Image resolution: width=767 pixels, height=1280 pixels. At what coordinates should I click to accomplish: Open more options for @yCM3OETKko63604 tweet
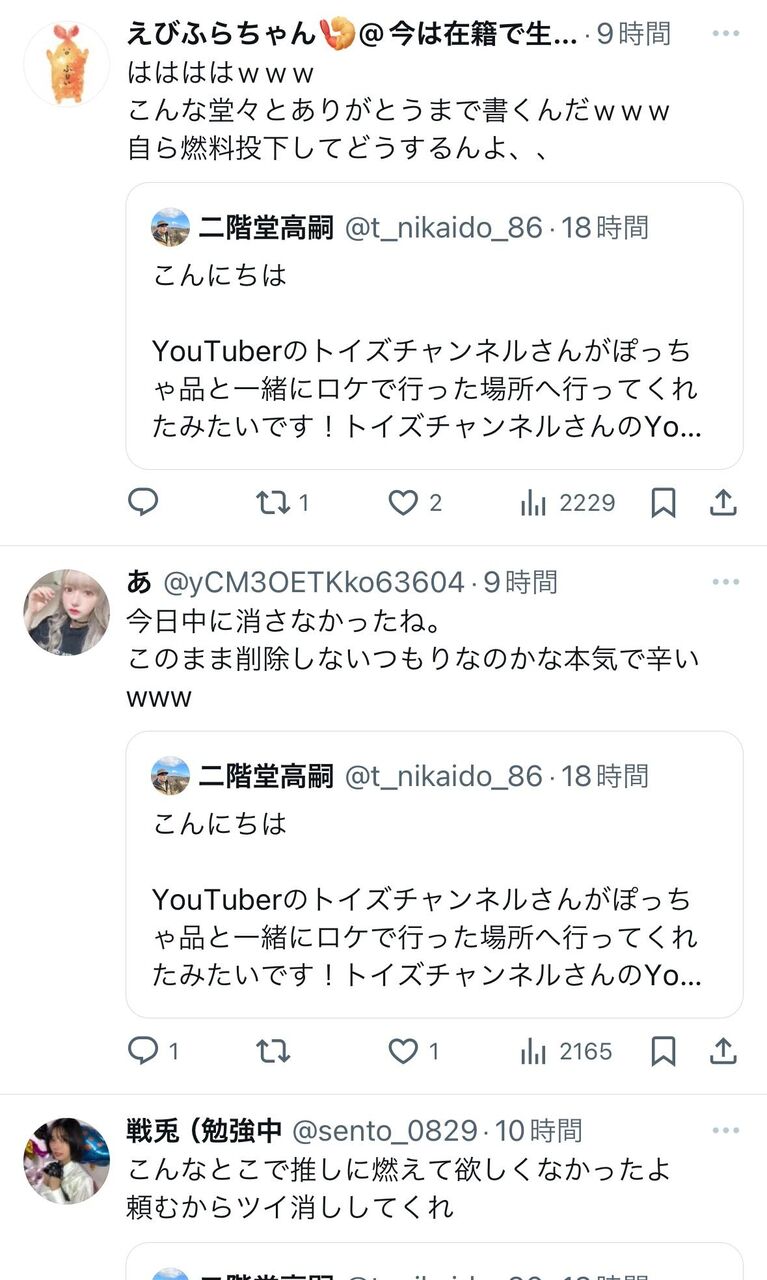(726, 582)
